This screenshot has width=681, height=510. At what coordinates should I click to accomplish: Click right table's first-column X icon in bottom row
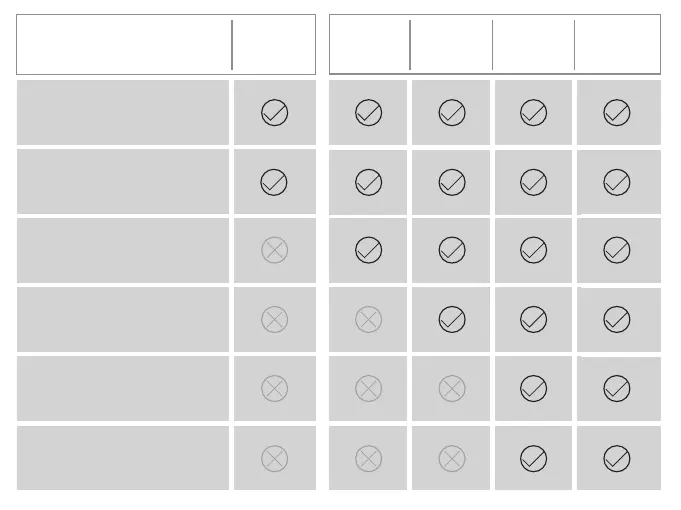(x=369, y=459)
